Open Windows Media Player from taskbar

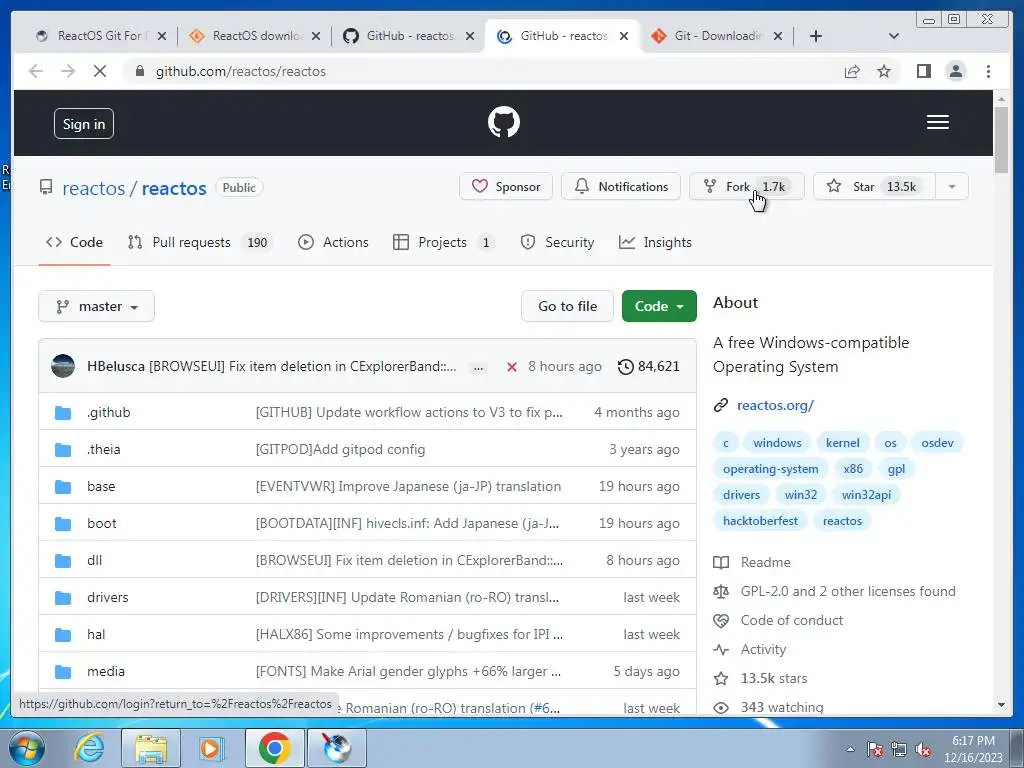coord(211,748)
